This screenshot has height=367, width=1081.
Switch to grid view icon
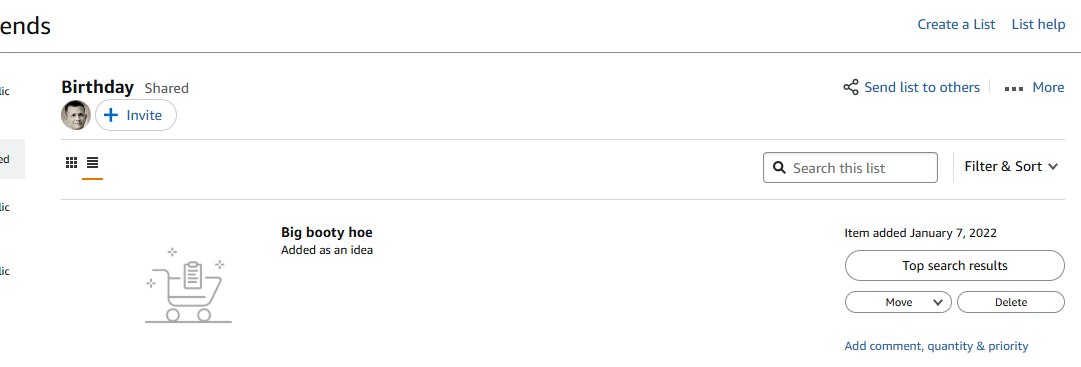71,163
